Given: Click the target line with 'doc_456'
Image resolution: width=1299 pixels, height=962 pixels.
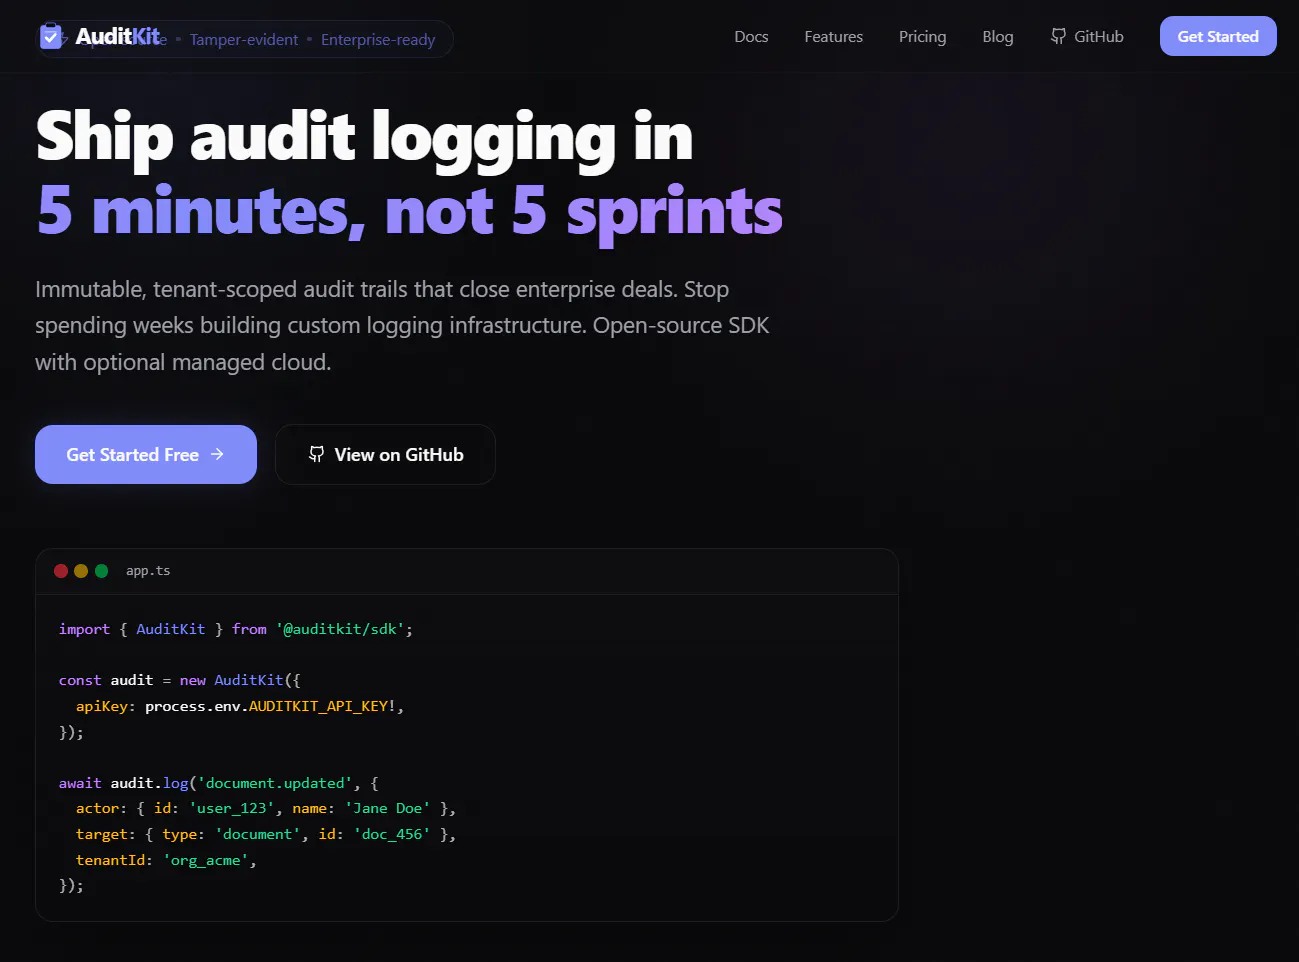Looking at the screenshot, I should click(x=266, y=834).
